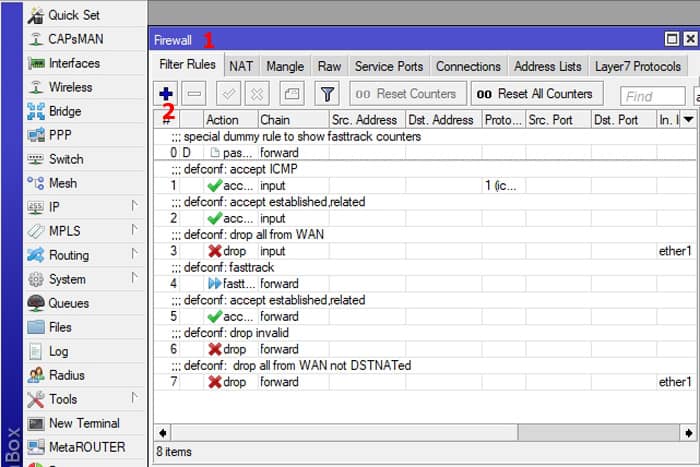Click the Comment toolbar button
The height and width of the screenshot is (467, 700).
(292, 94)
